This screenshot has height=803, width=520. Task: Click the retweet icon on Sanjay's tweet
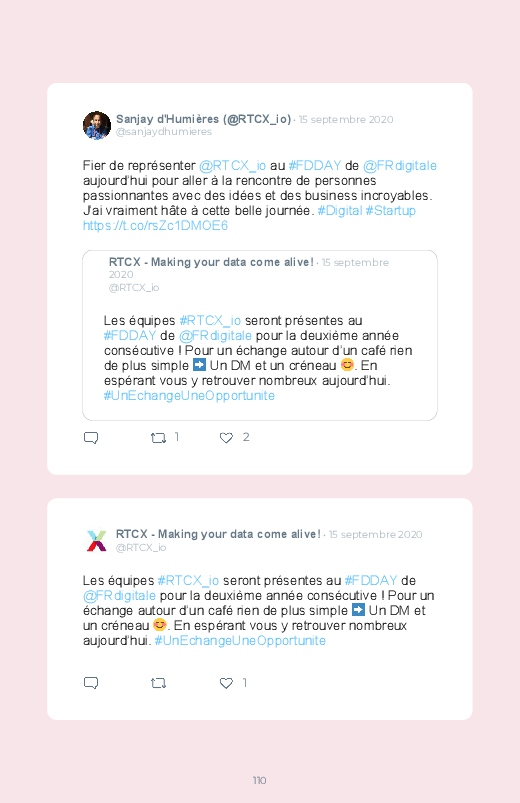158,438
